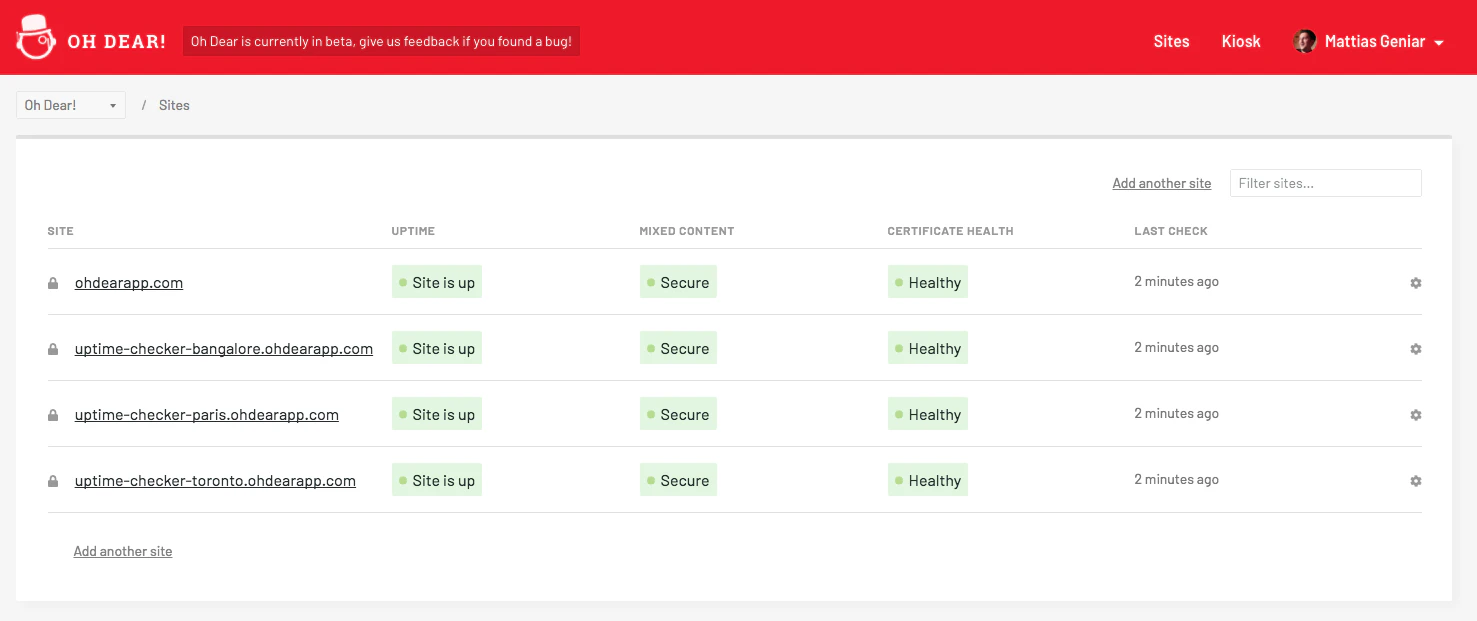
Task: Go to Sites in the top navigation
Action: tap(1171, 42)
